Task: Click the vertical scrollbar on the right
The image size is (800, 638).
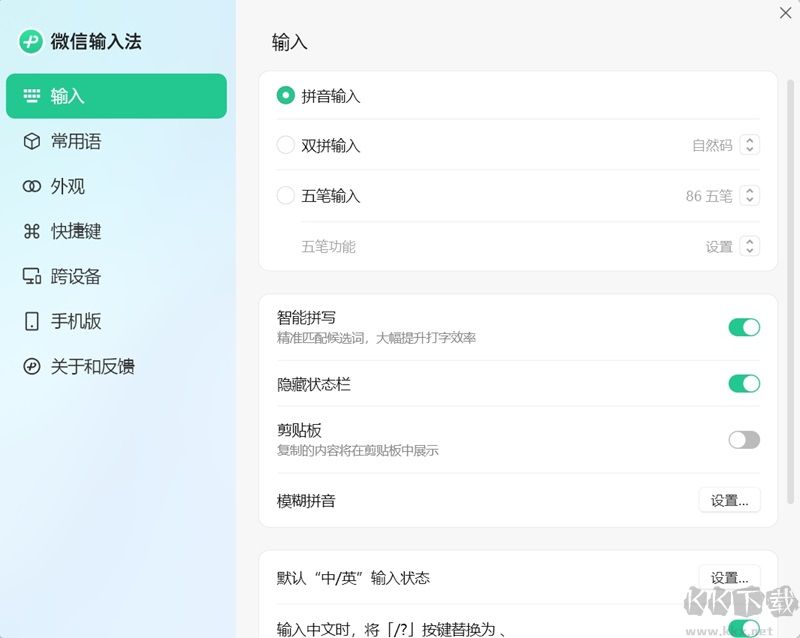Action: 790,291
